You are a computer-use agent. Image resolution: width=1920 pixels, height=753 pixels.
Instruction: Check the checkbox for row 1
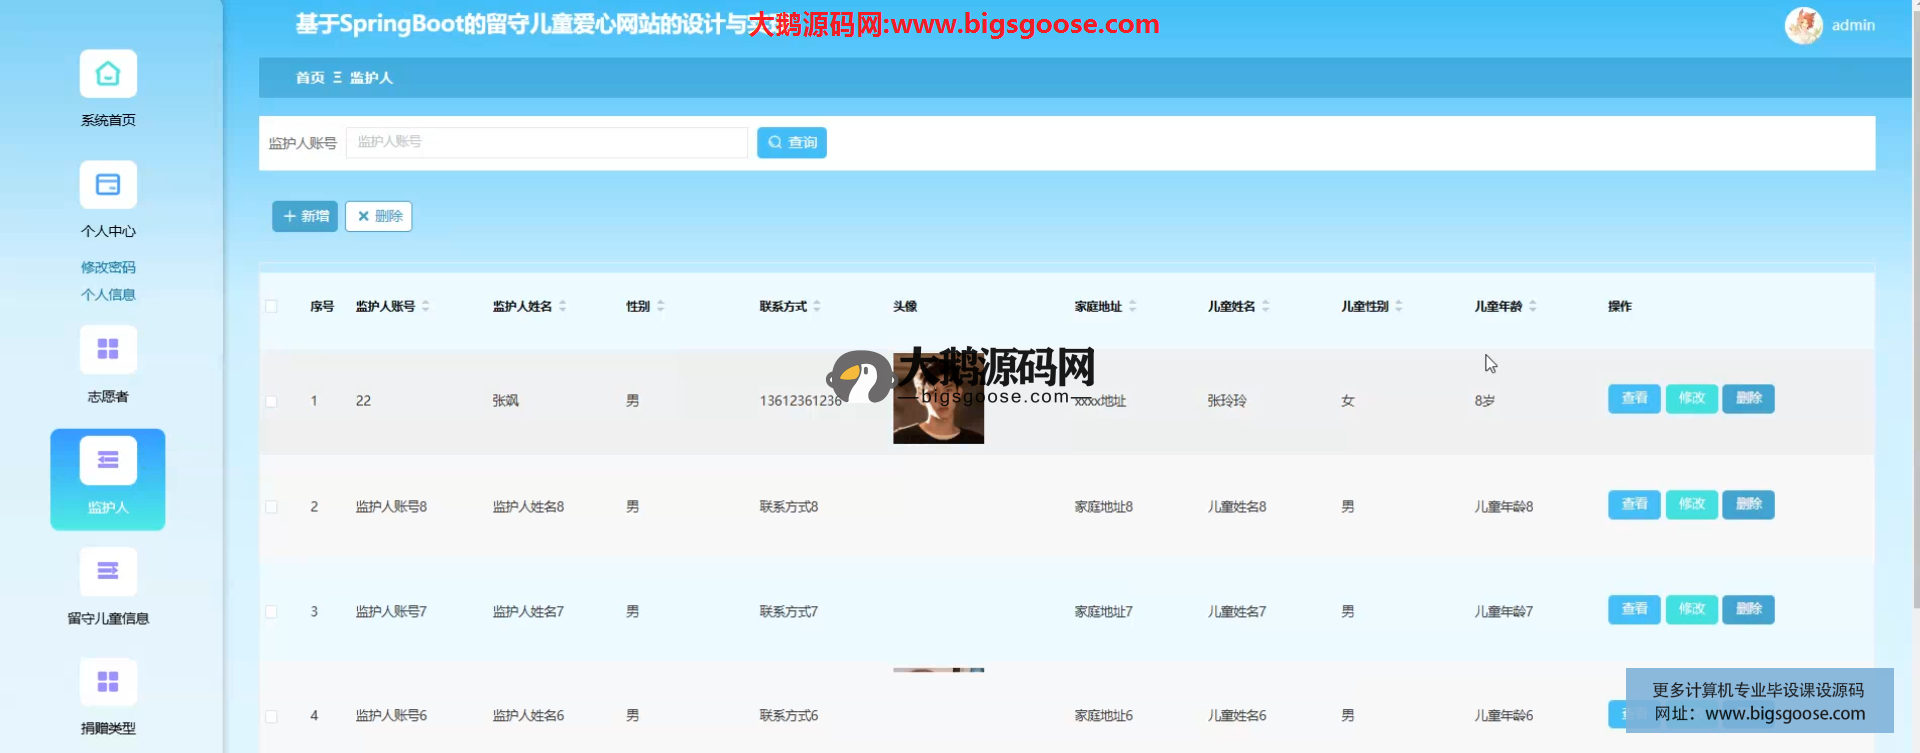pos(271,401)
